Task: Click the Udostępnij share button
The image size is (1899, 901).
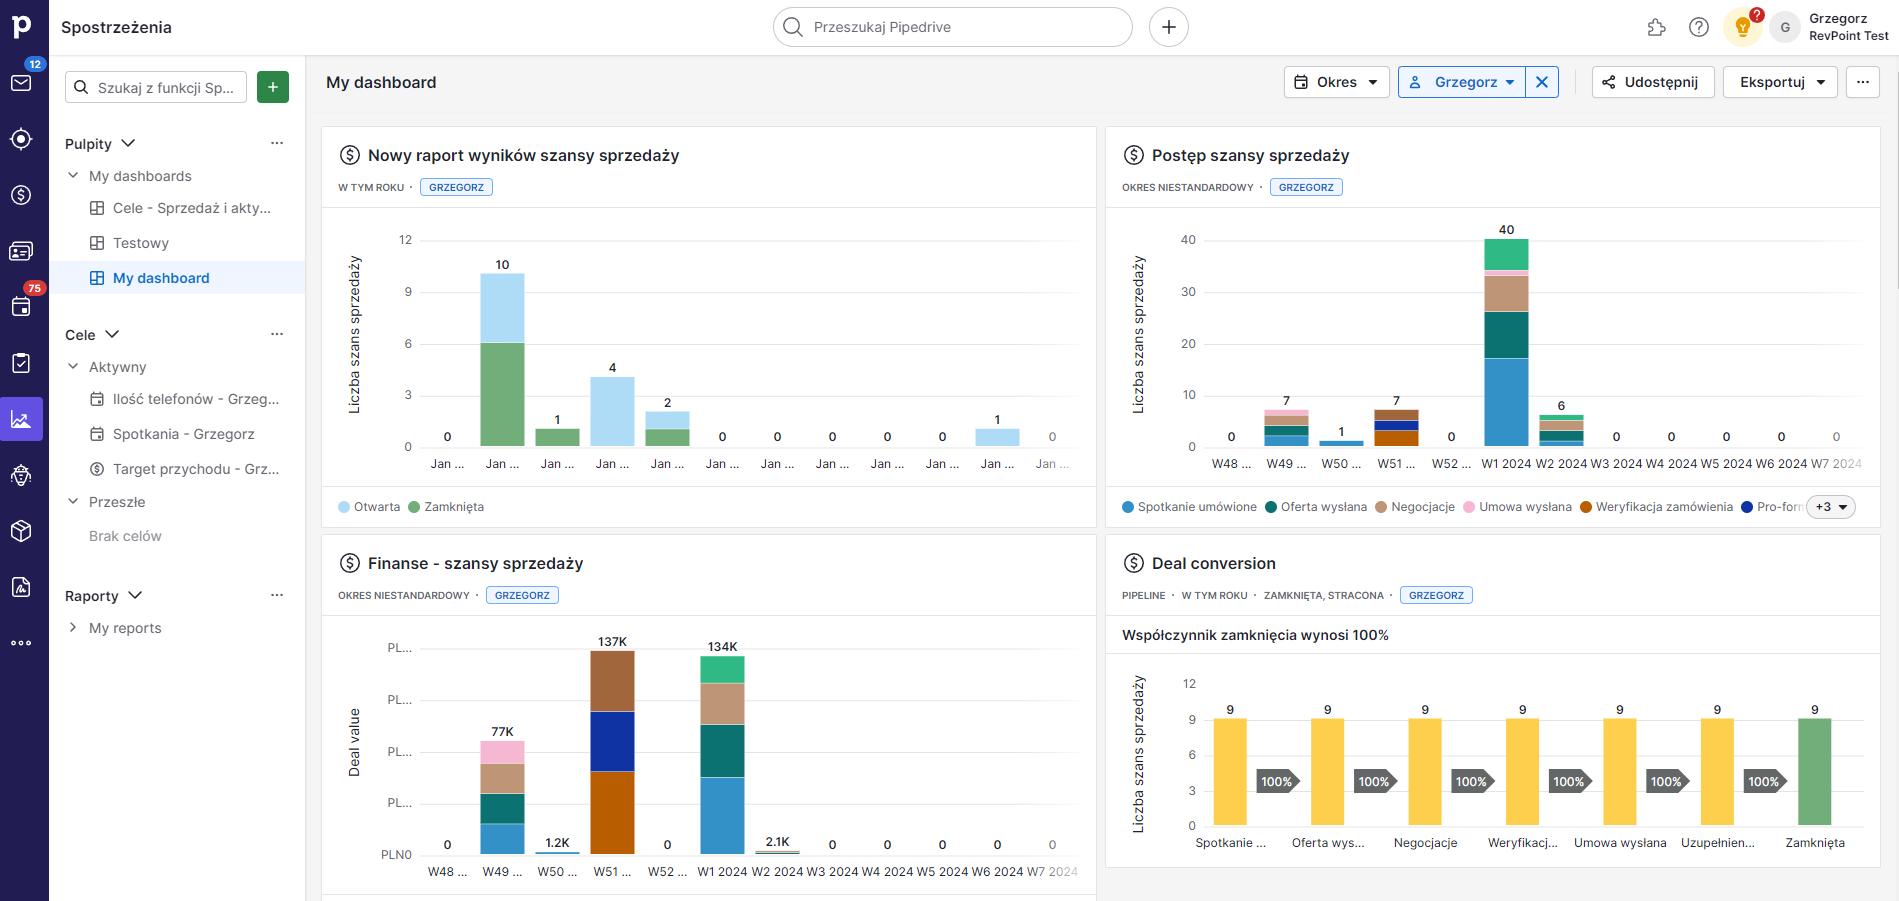Action: coord(1653,82)
